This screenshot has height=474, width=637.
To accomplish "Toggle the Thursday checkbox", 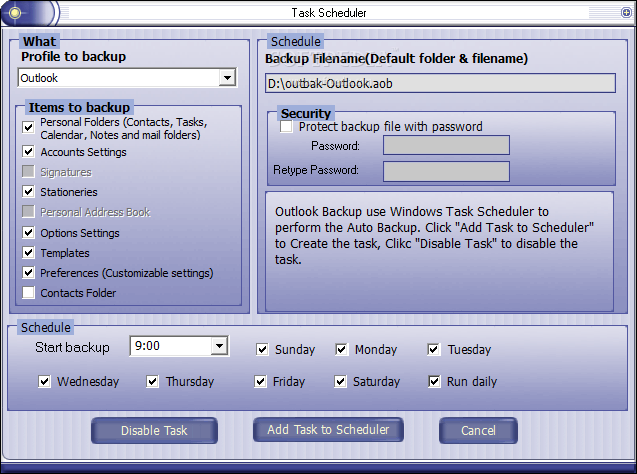I will coord(152,381).
